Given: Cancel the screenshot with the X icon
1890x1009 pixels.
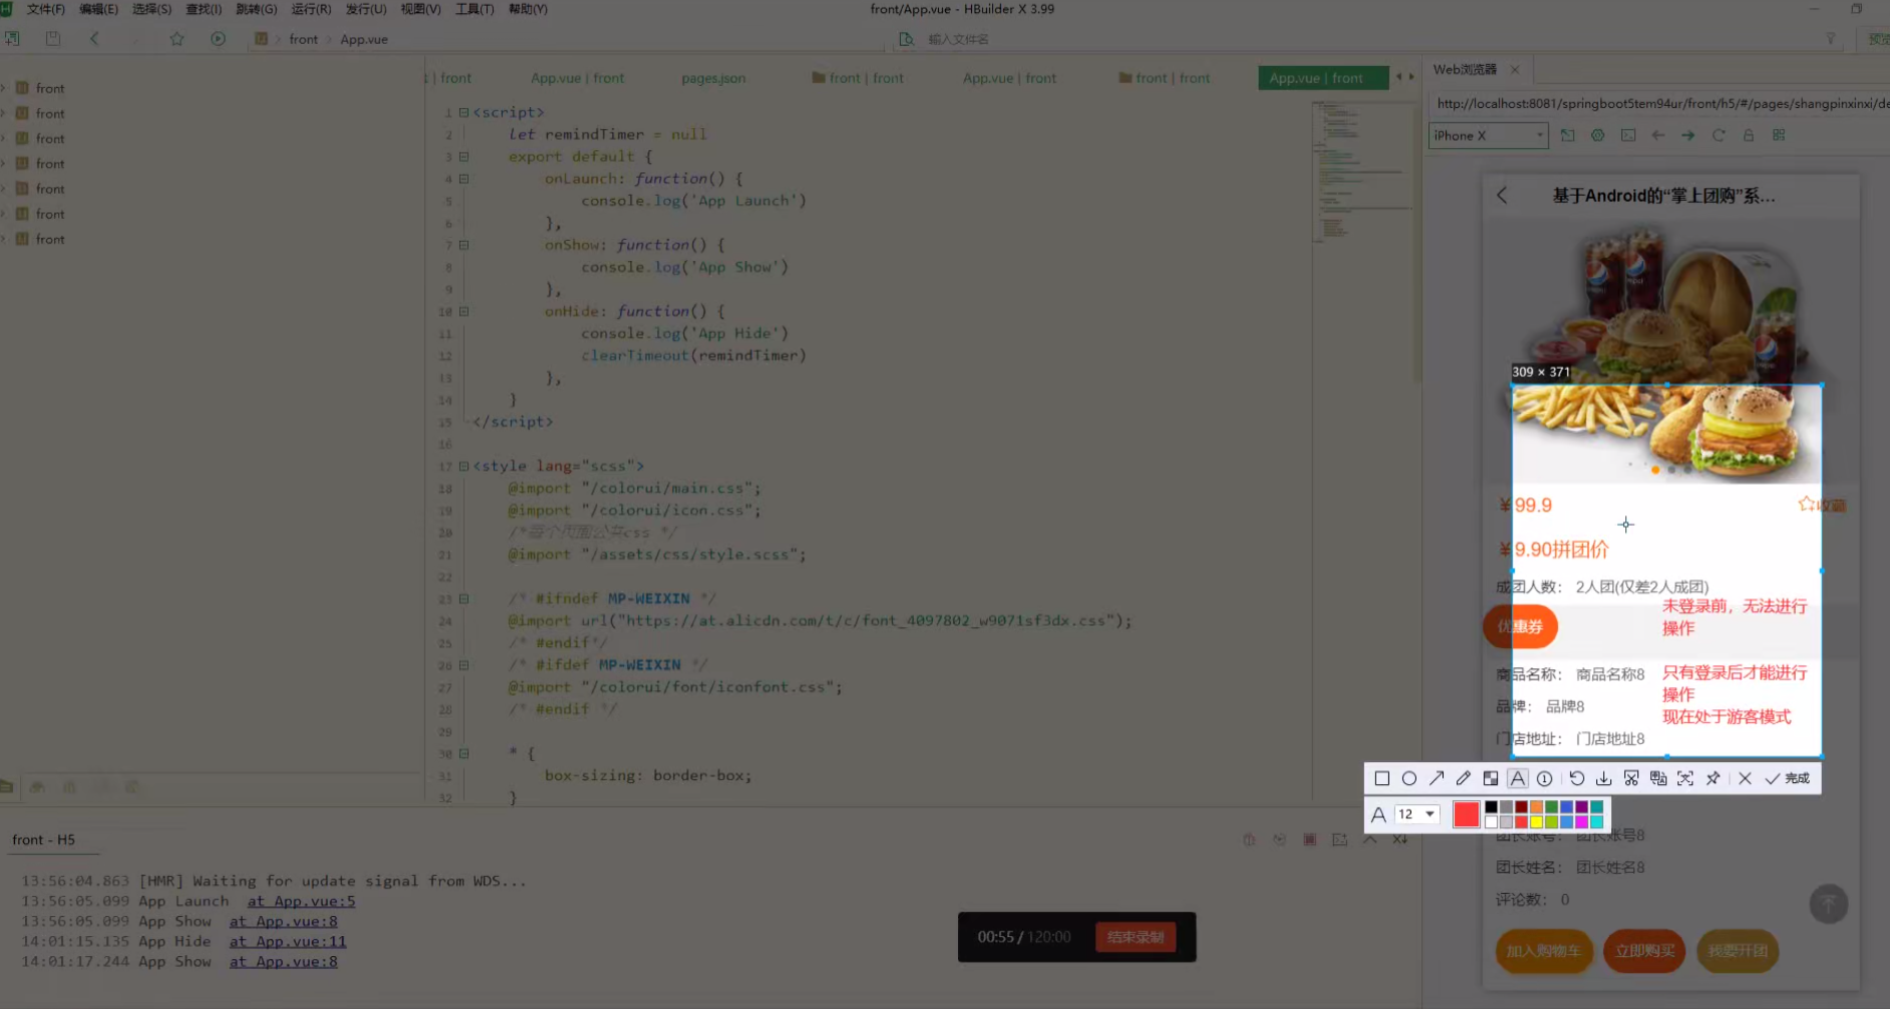Looking at the screenshot, I should [x=1745, y=778].
